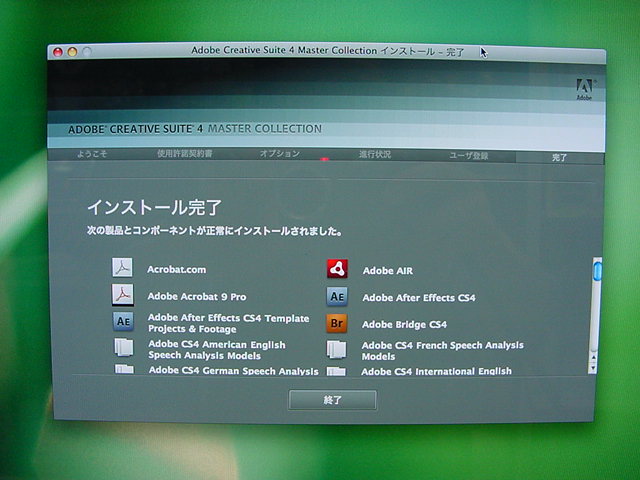Click the red Adobe AIR icon
Screen dimensions: 640x480
pyautogui.click(x=338, y=269)
